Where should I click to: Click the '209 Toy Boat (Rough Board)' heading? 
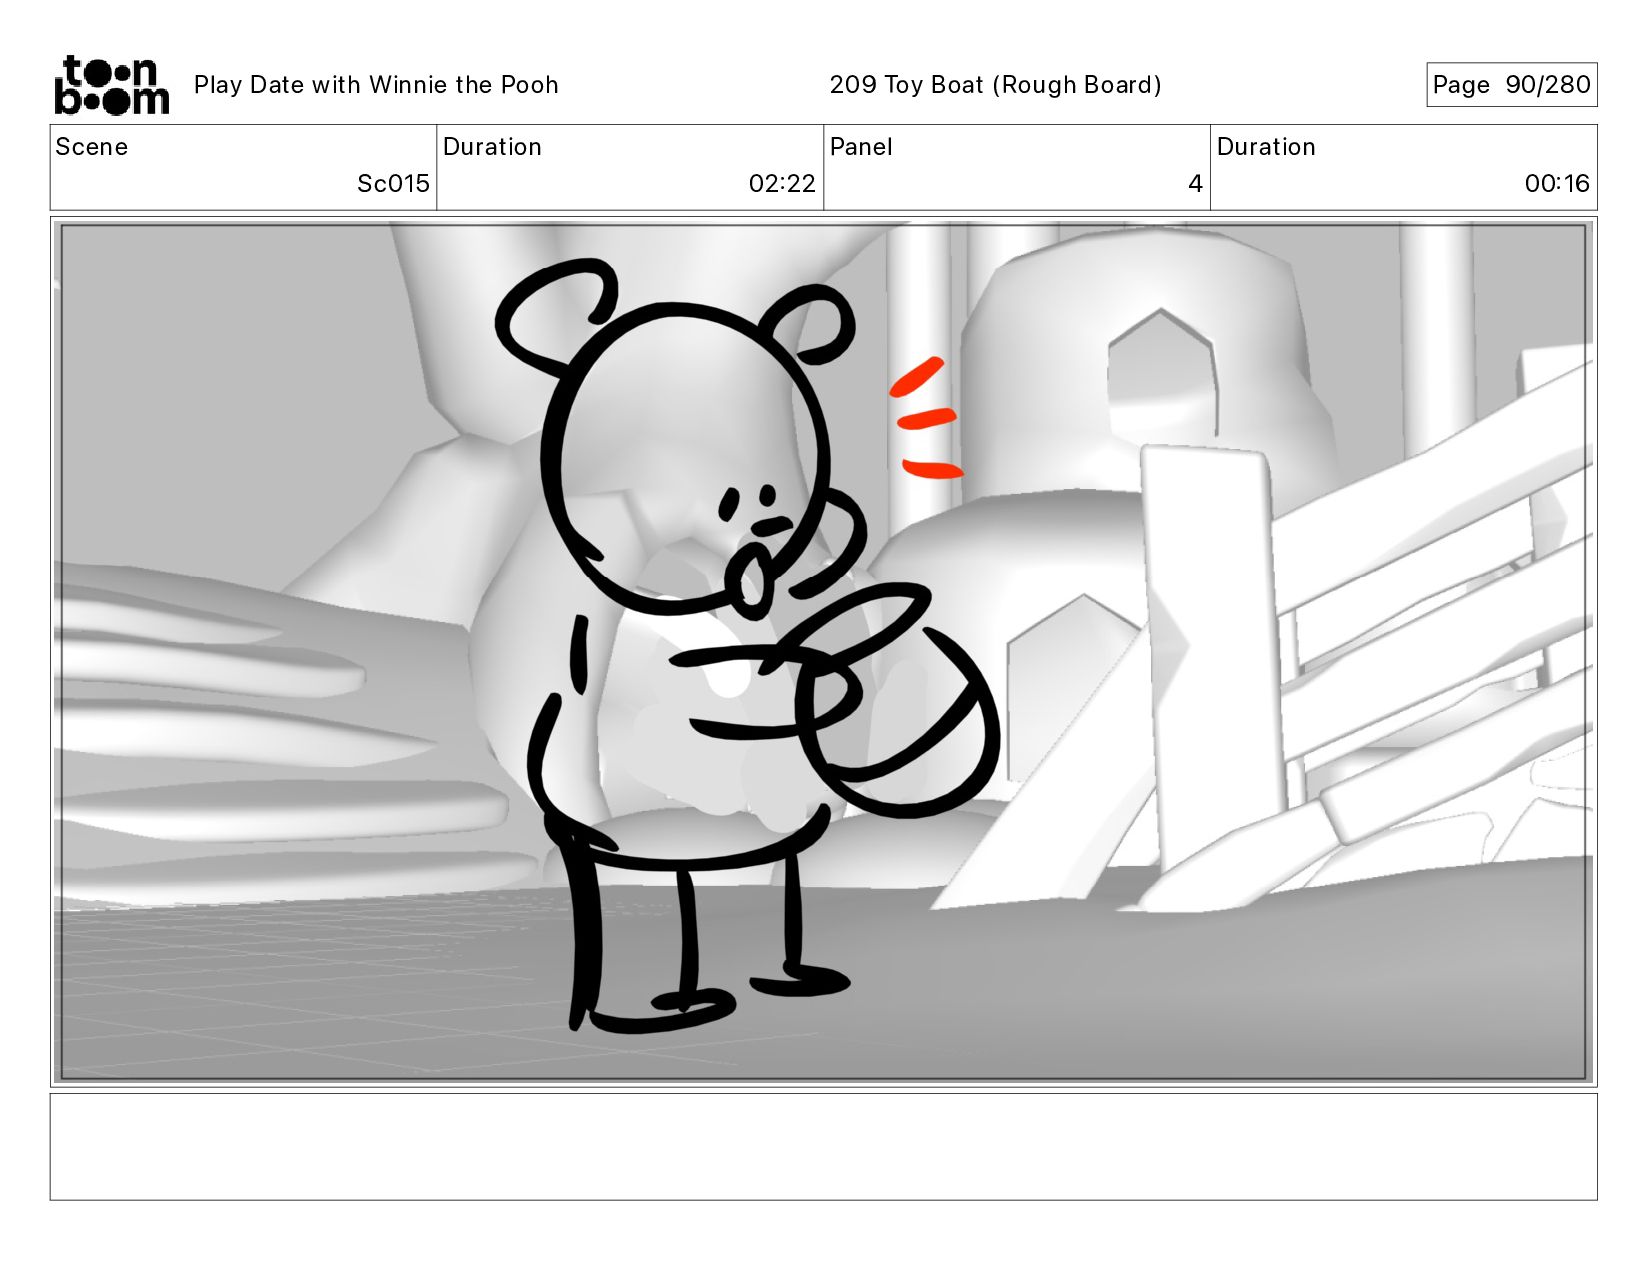tap(995, 85)
